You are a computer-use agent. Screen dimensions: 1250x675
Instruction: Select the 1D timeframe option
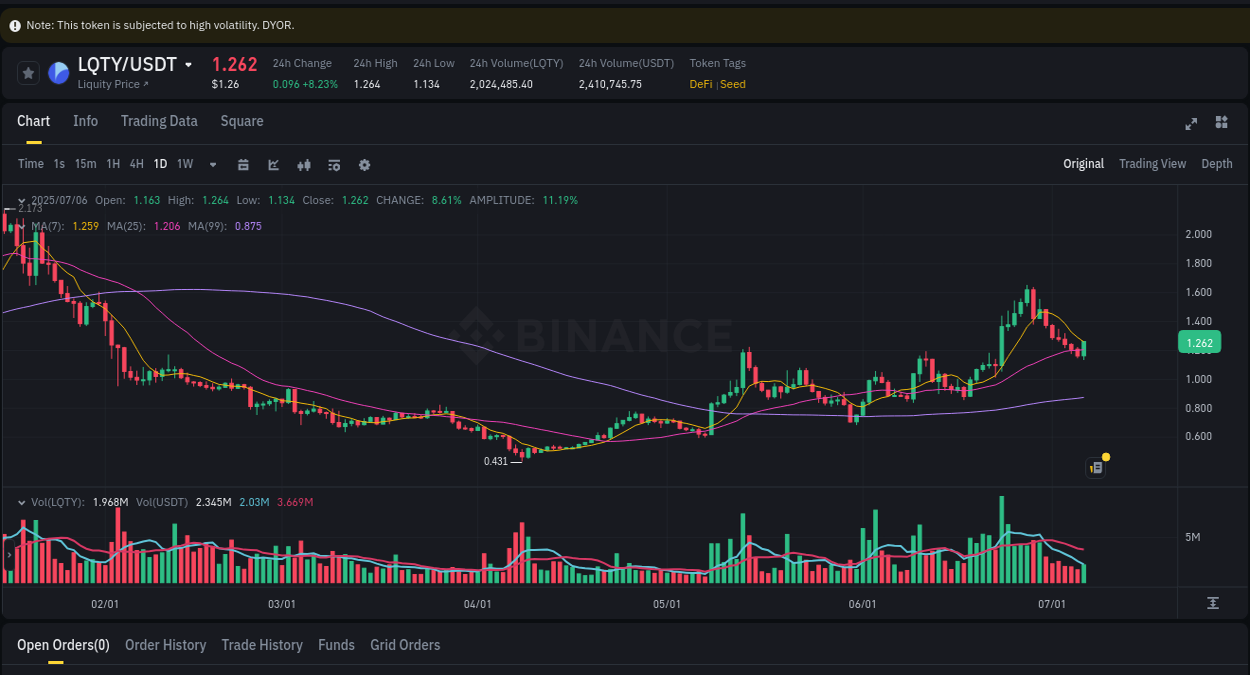click(x=160, y=164)
